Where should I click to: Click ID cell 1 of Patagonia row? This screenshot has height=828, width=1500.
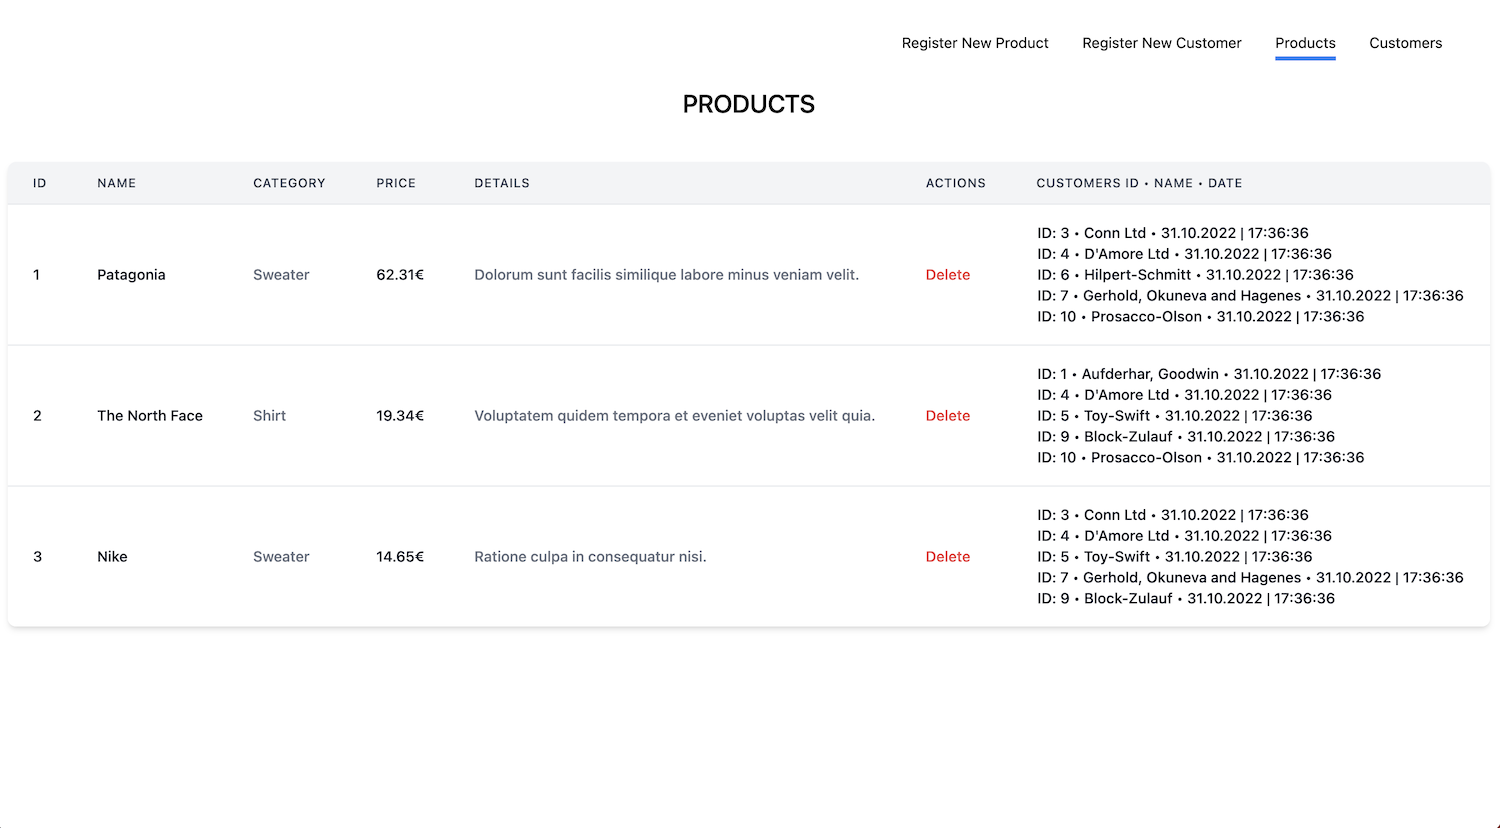[37, 275]
